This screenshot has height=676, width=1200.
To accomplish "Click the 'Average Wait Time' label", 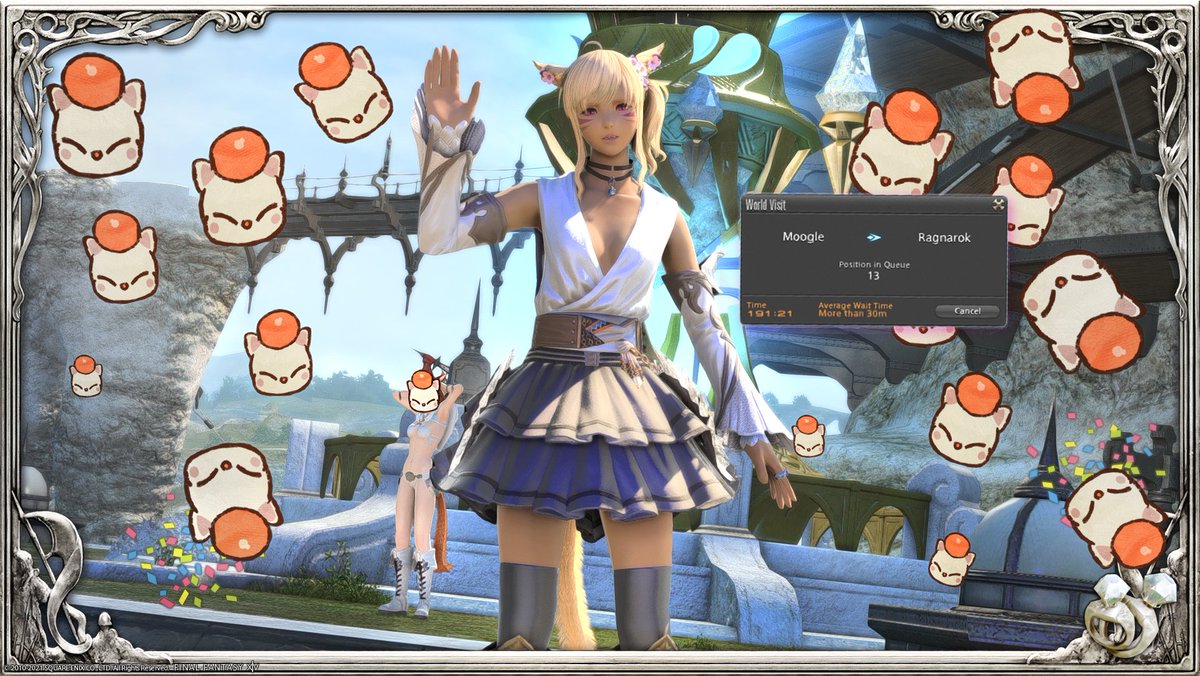I will [854, 305].
